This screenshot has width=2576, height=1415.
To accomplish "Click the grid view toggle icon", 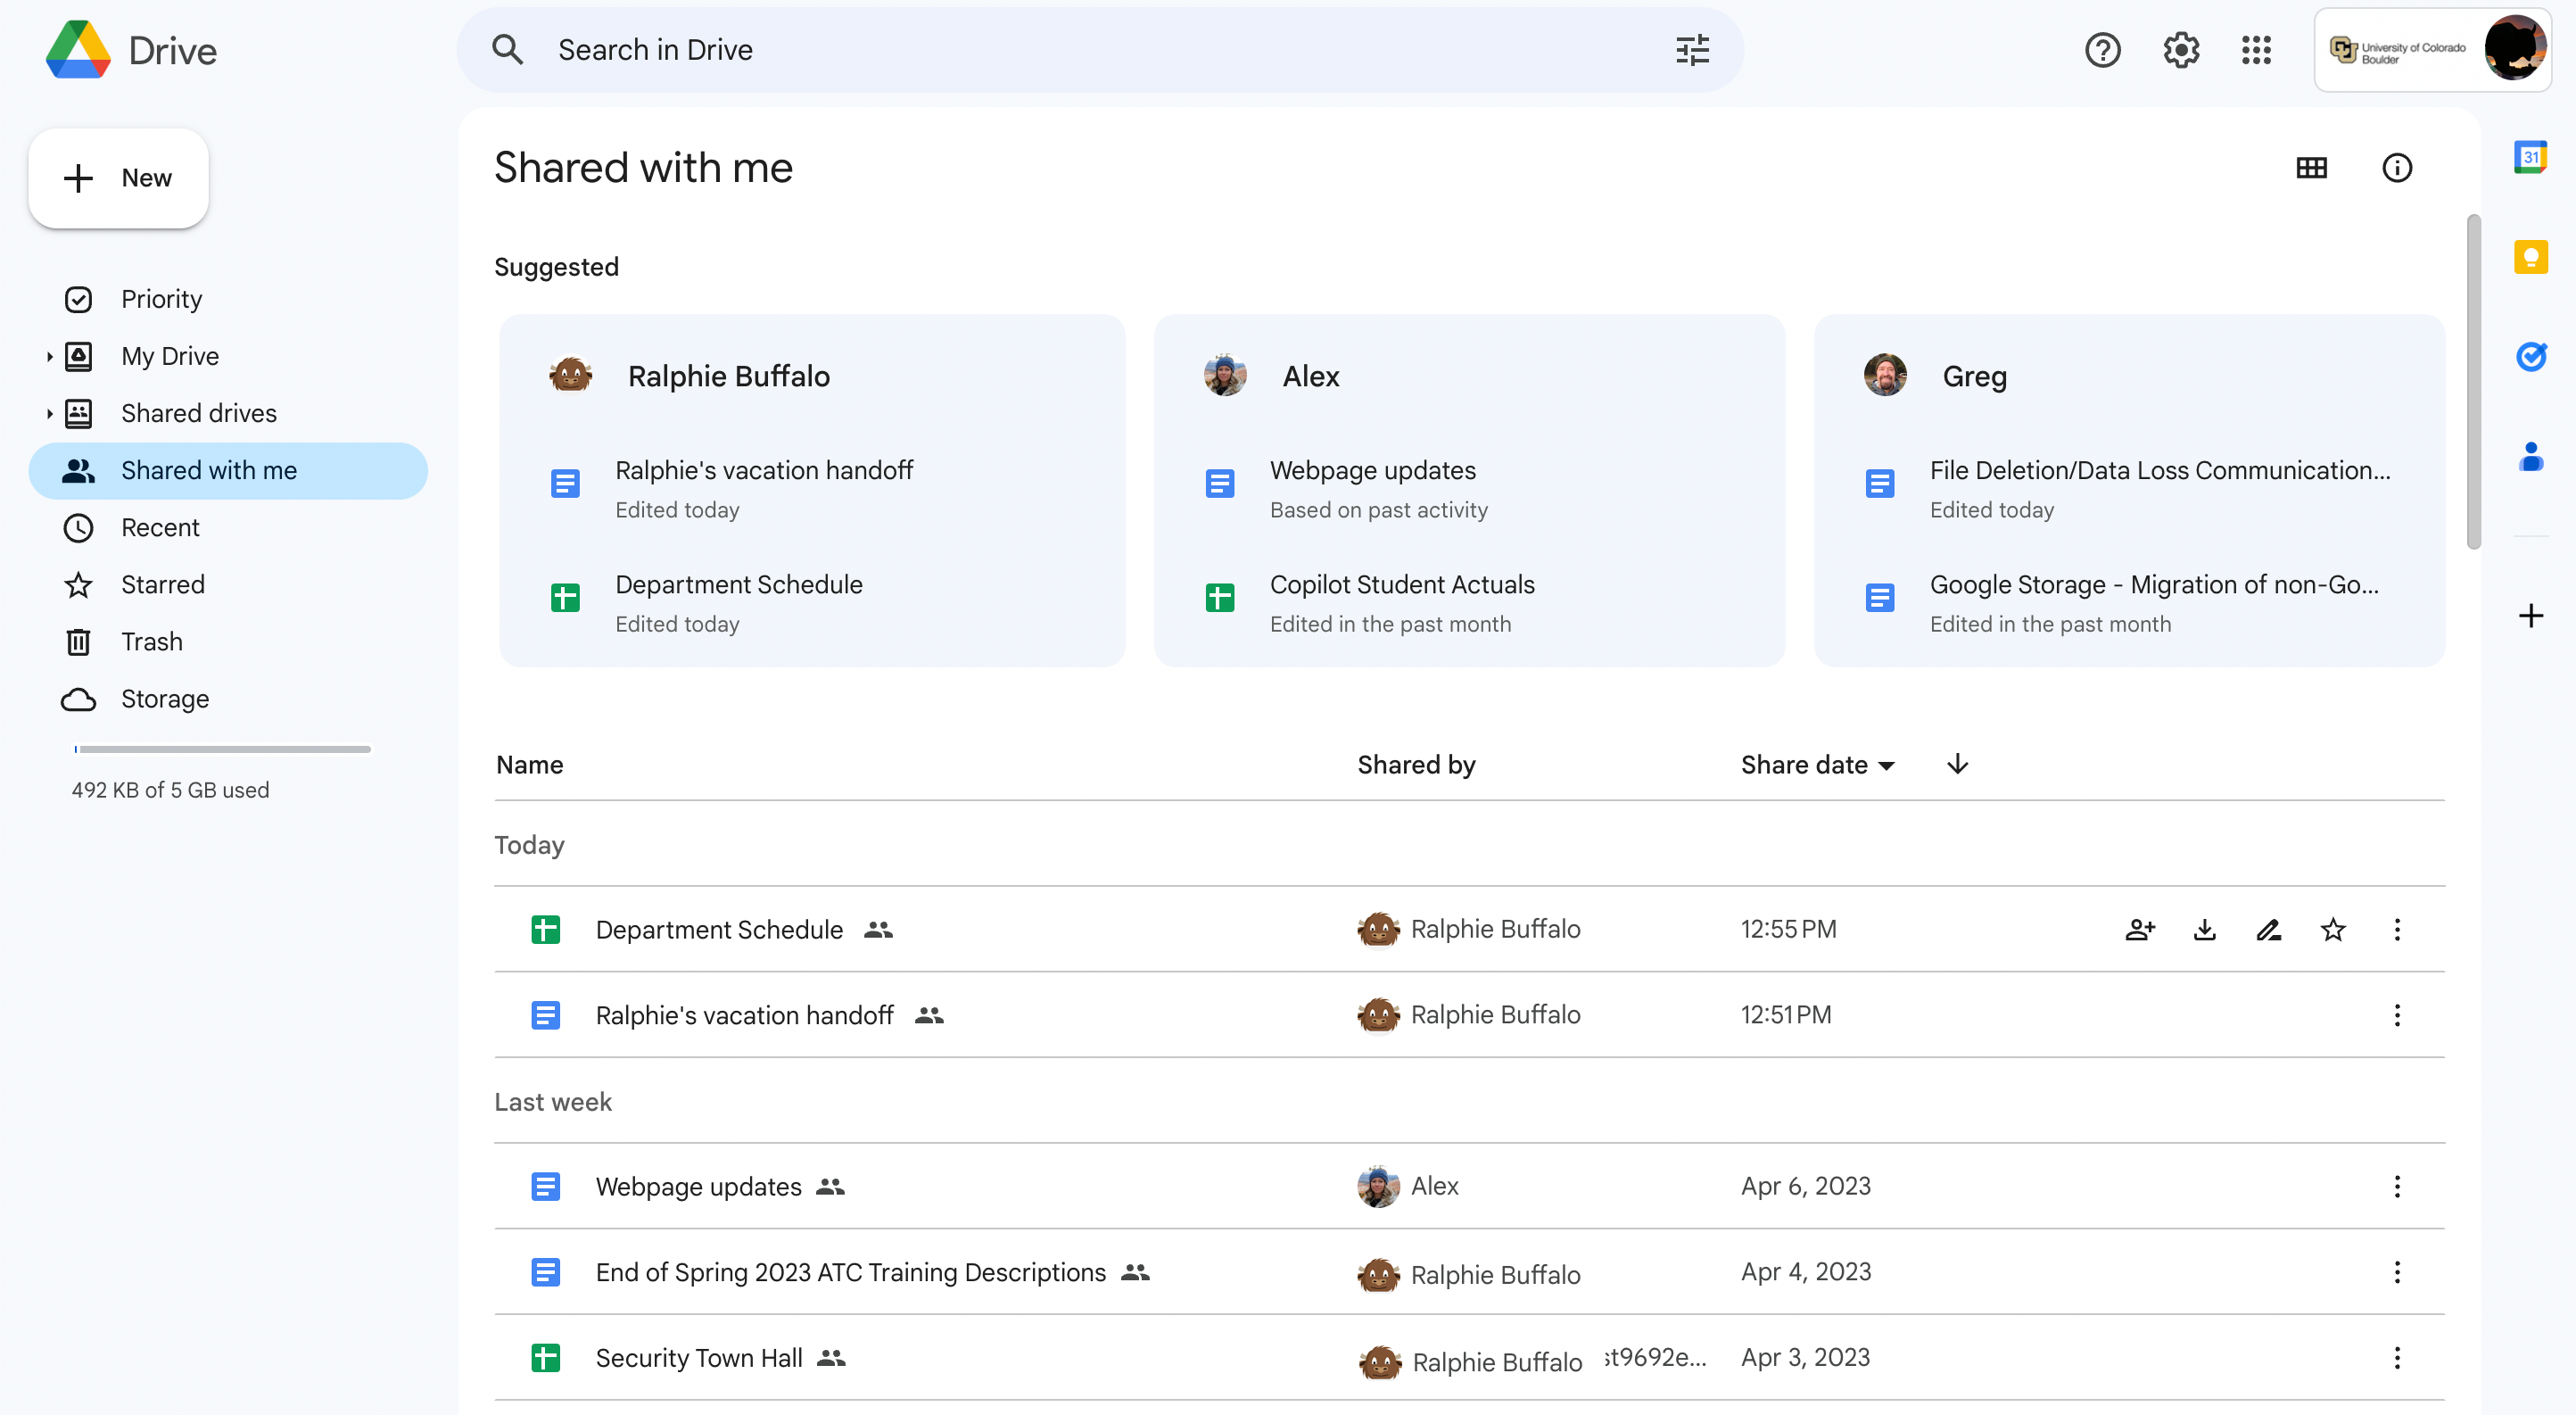I will tap(2313, 168).
